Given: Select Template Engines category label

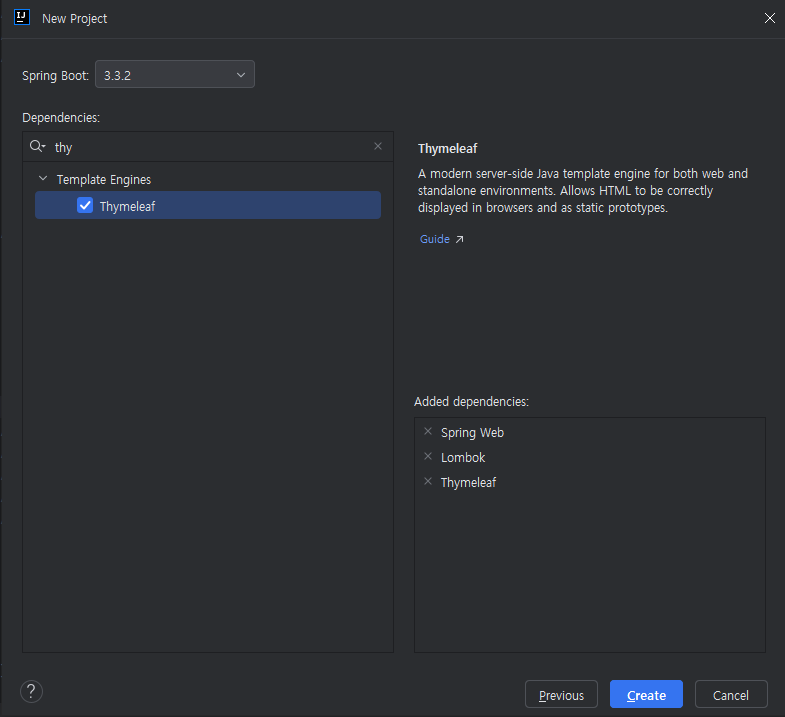Looking at the screenshot, I should coord(104,179).
